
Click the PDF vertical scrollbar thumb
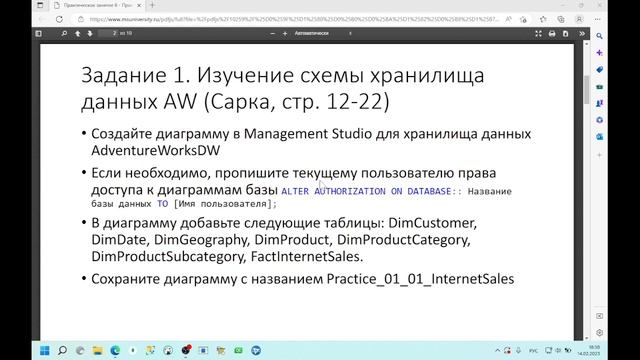587,89
